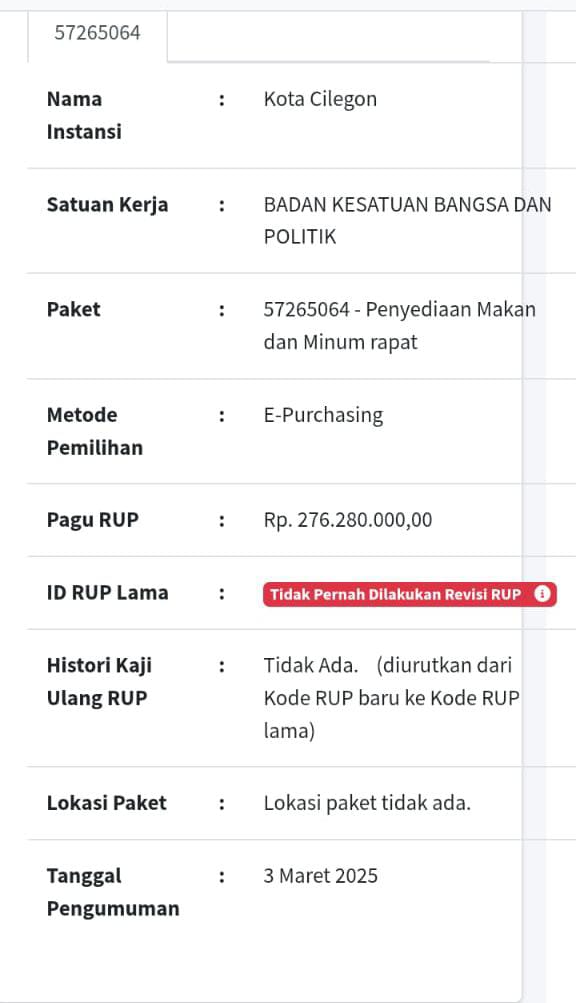This screenshot has width=576, height=1003.
Task: Click the 3 Maret 2025 announcement date
Action: (x=321, y=876)
